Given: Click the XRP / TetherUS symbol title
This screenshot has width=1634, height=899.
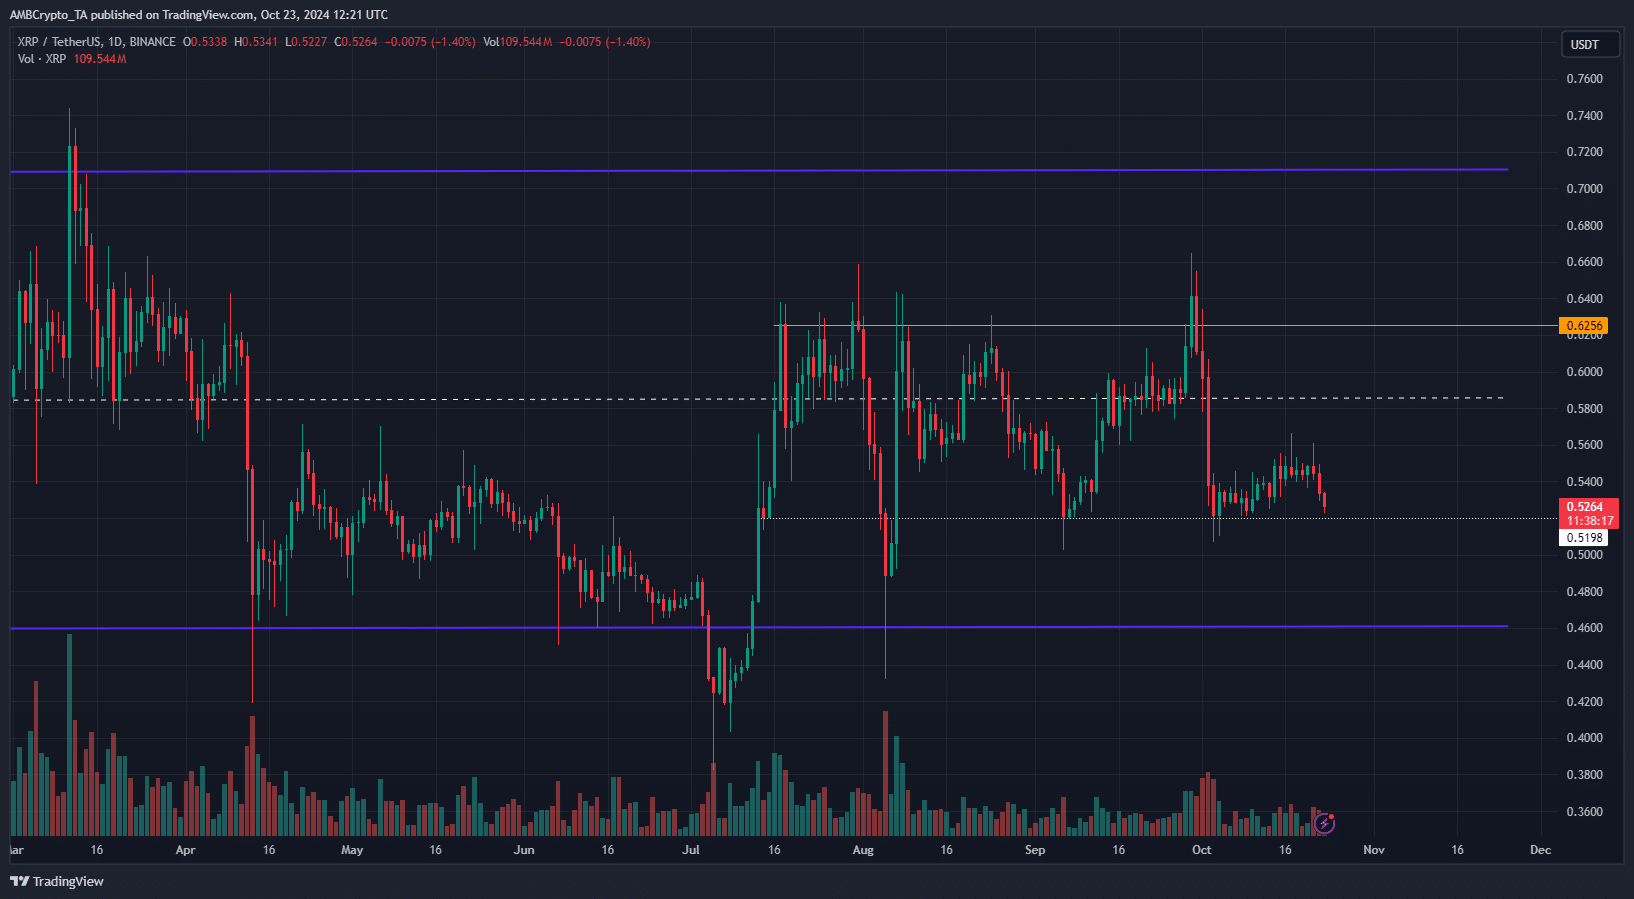Looking at the screenshot, I should point(59,42).
